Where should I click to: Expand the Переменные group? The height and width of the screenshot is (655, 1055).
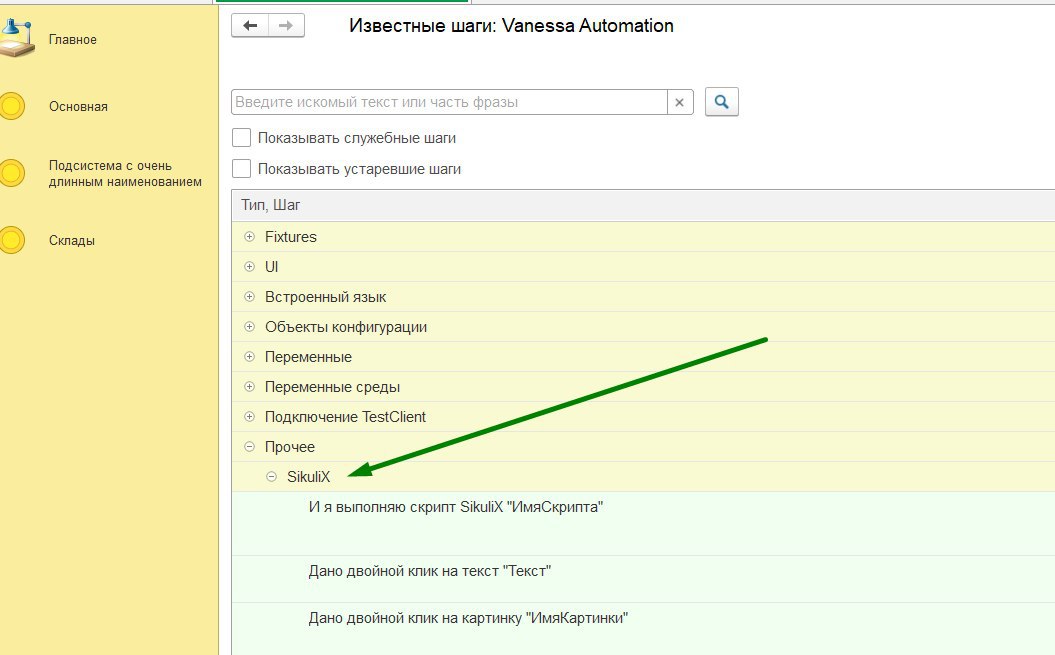coord(250,356)
